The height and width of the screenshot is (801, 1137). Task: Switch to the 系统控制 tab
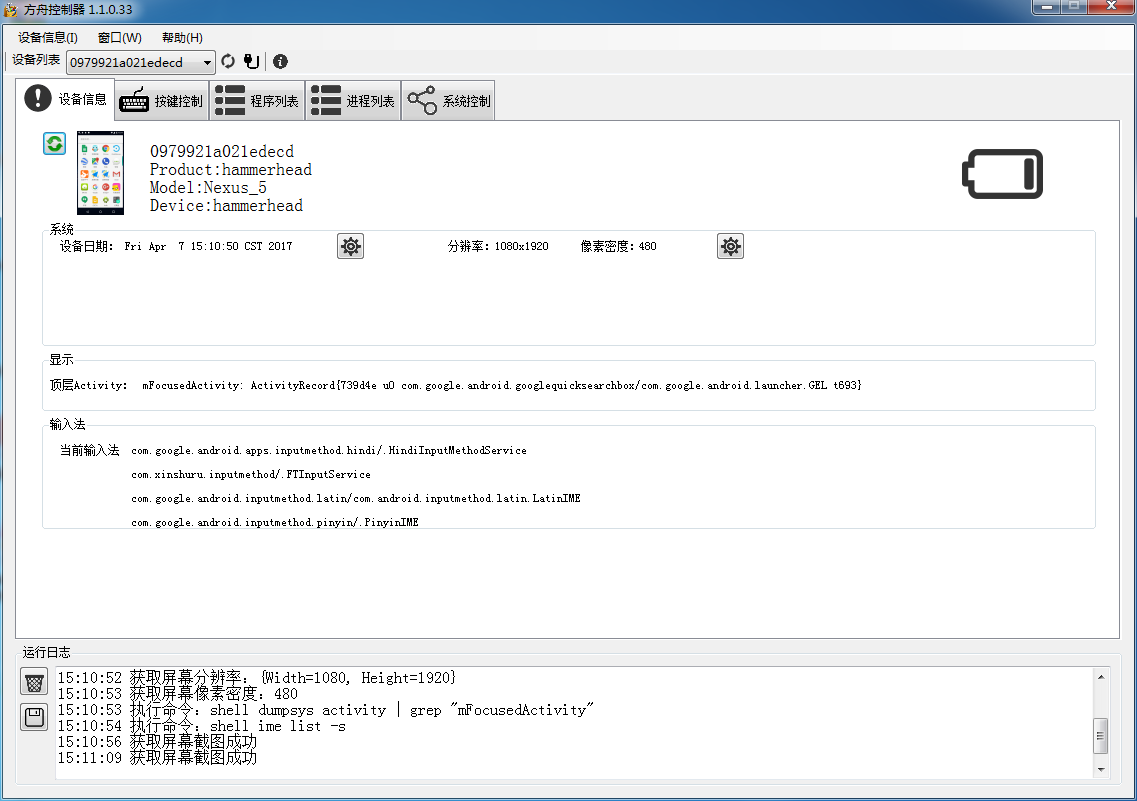(x=449, y=101)
